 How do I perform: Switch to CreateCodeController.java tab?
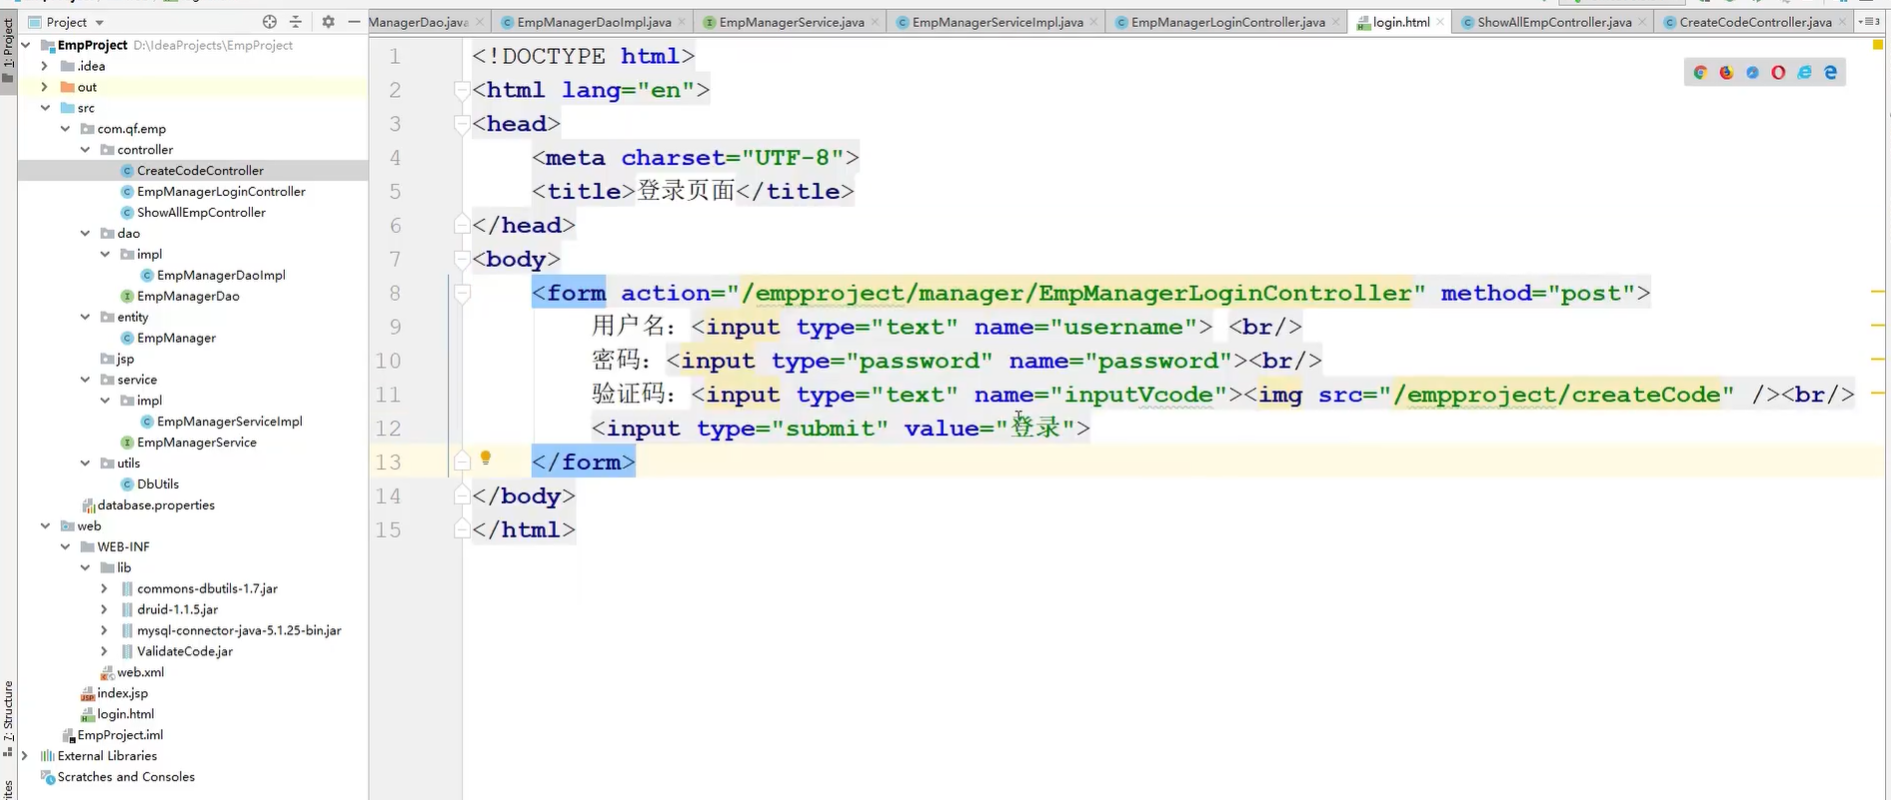click(x=1755, y=22)
